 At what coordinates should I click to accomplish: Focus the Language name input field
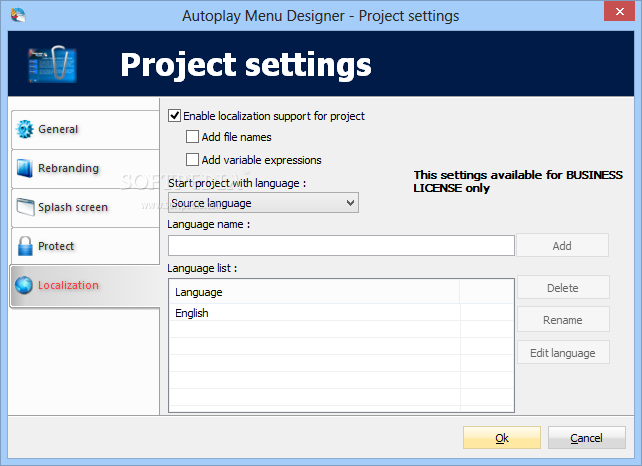[341, 246]
